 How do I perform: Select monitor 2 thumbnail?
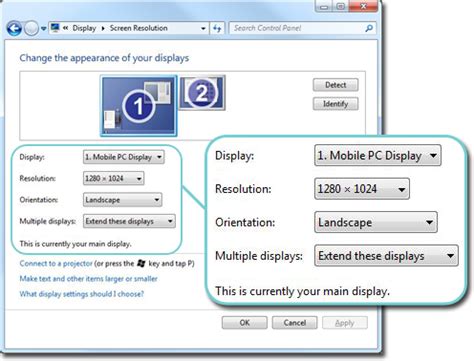202,93
